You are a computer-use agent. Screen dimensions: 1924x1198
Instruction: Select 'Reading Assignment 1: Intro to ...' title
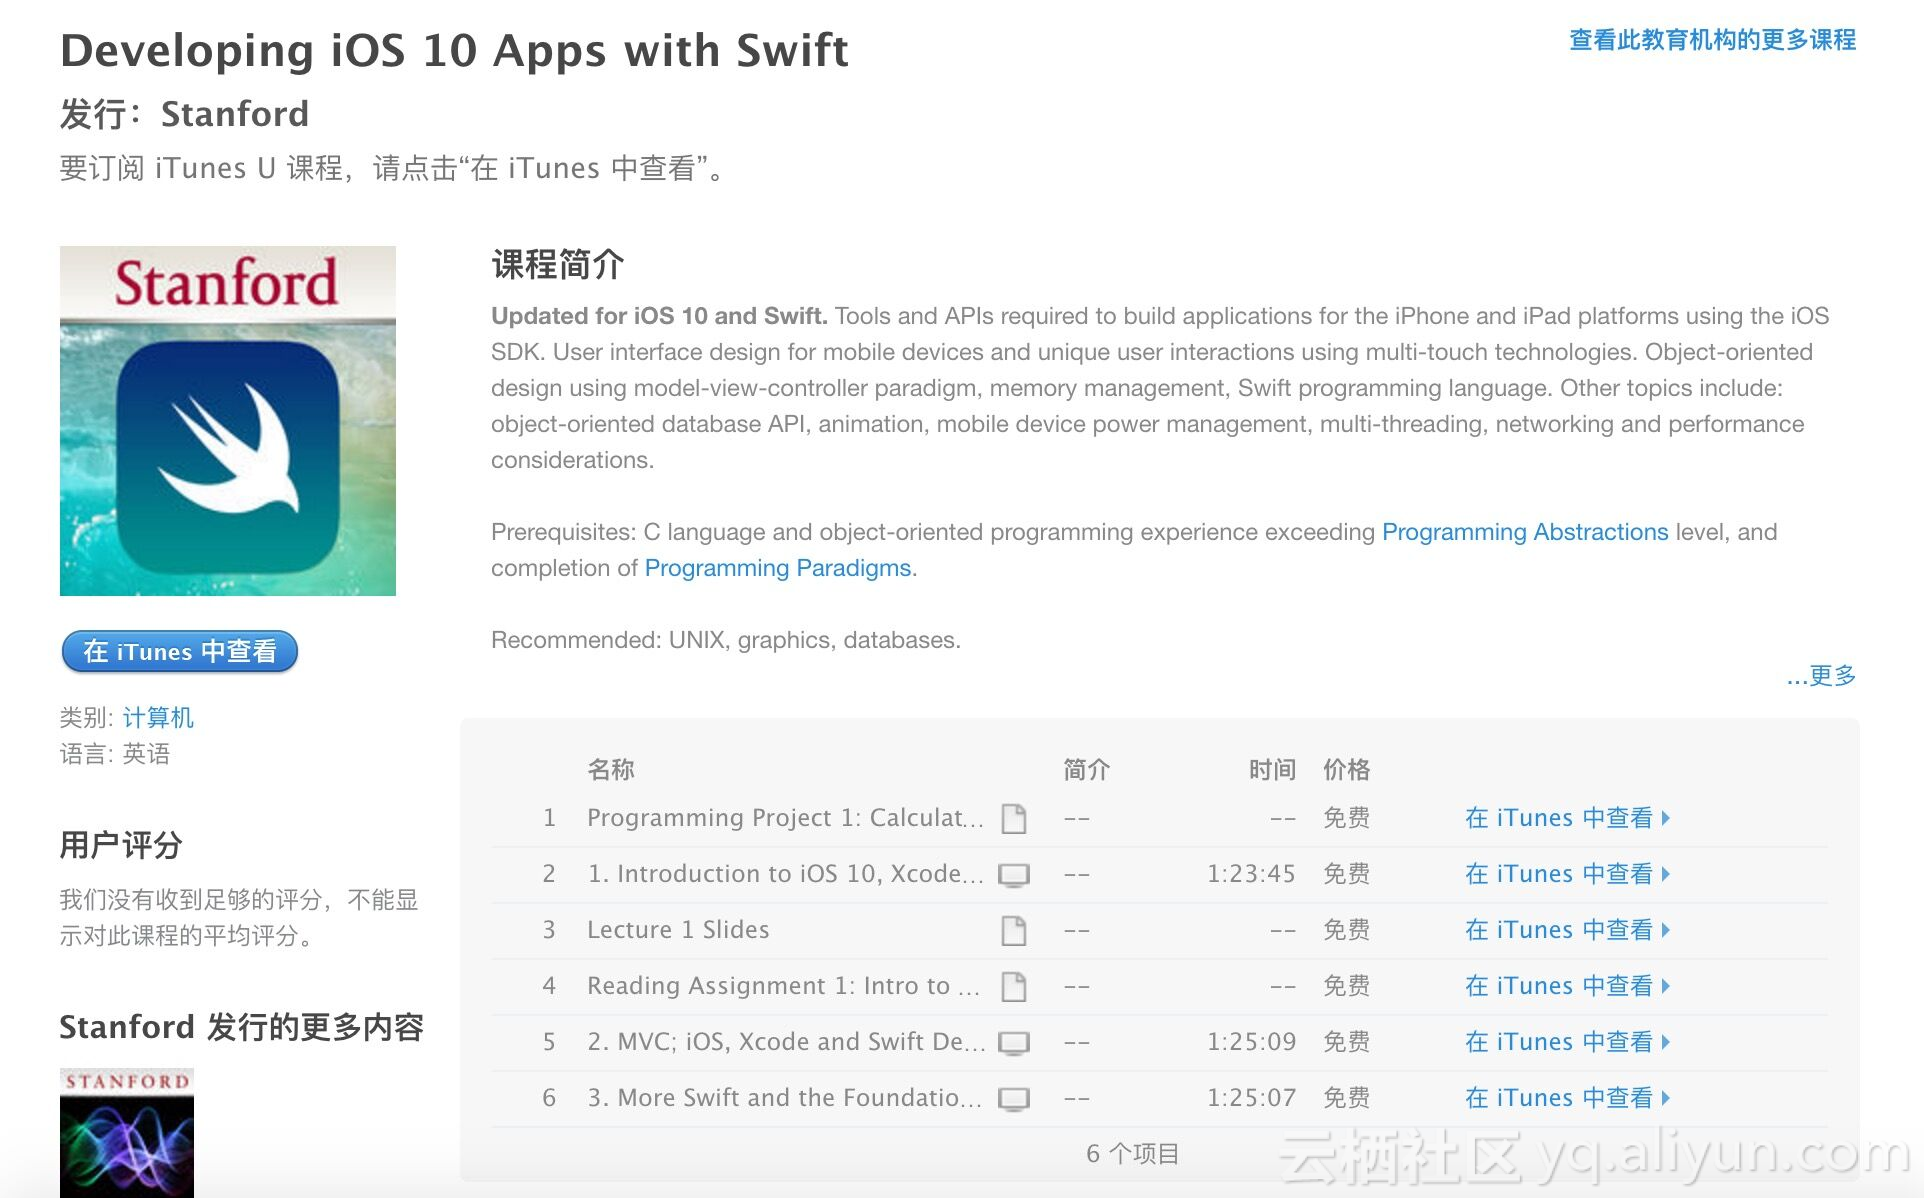point(783,986)
